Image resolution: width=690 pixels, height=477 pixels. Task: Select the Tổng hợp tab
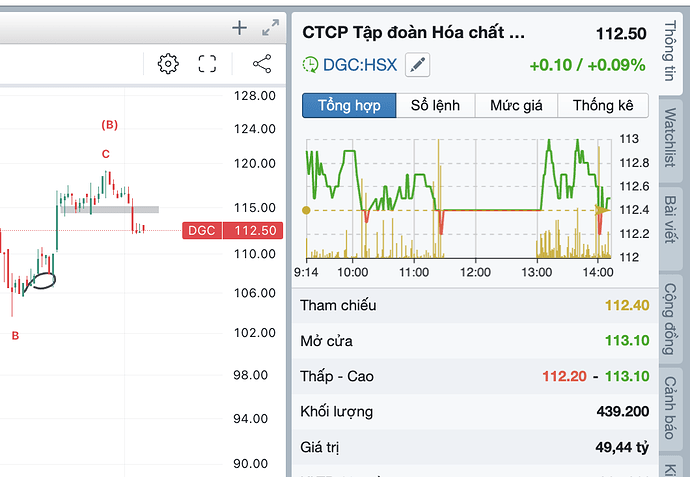349,106
